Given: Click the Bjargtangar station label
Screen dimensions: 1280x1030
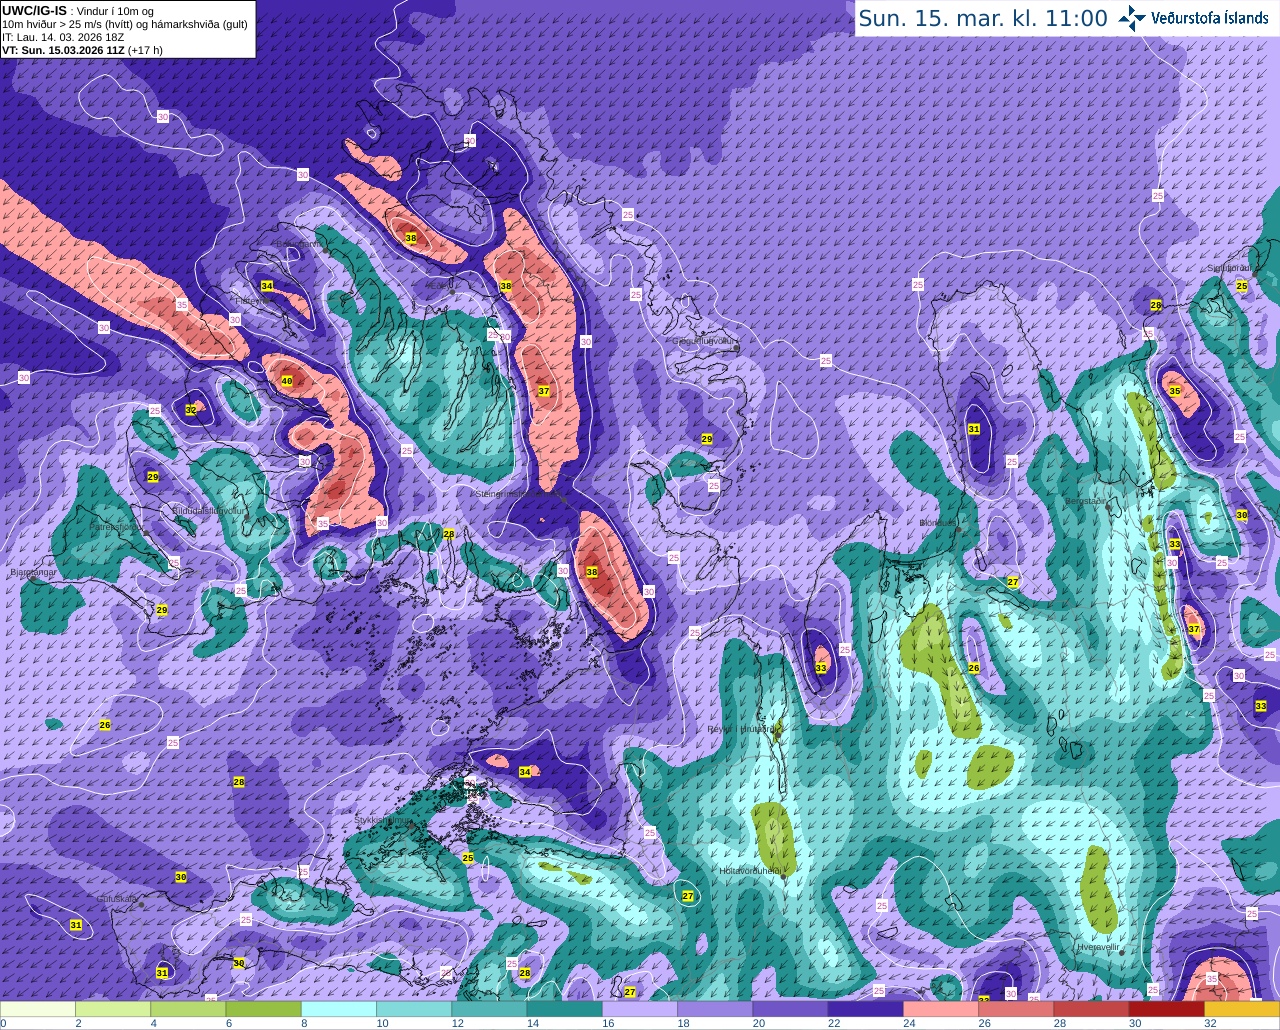Looking at the screenshot, I should coord(33,573).
